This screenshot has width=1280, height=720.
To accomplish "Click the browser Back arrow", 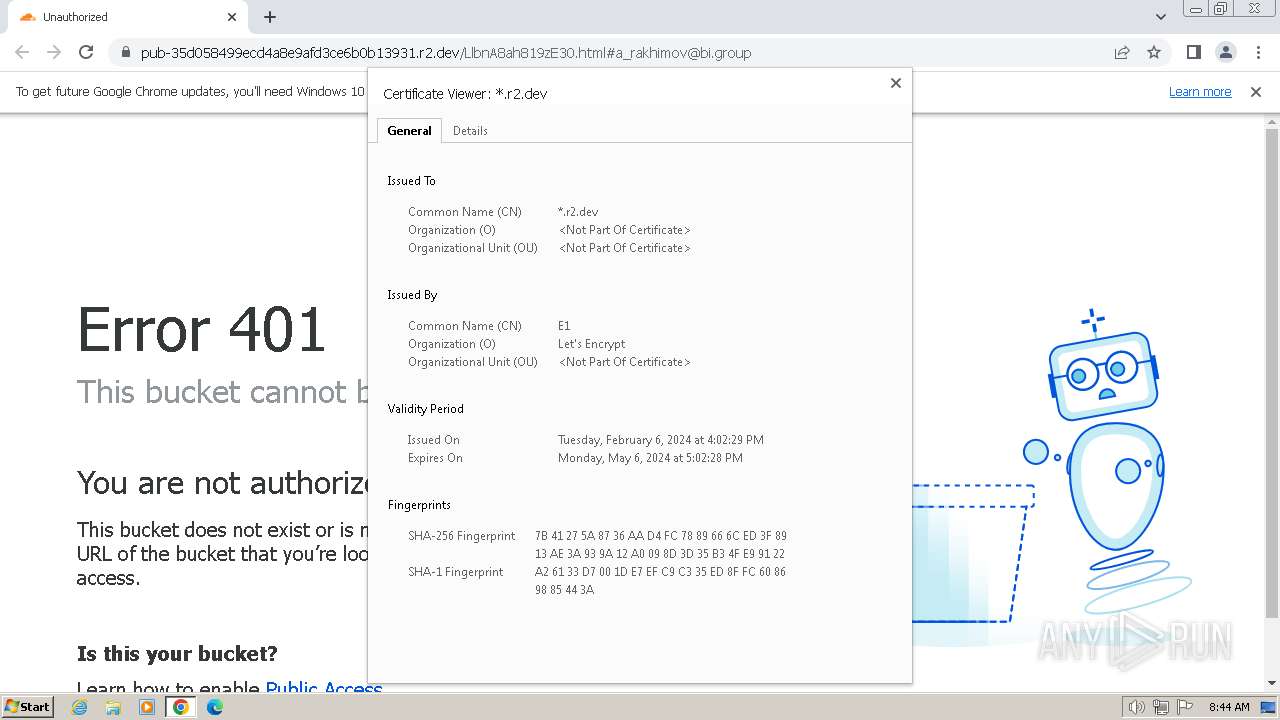I will (22, 52).
